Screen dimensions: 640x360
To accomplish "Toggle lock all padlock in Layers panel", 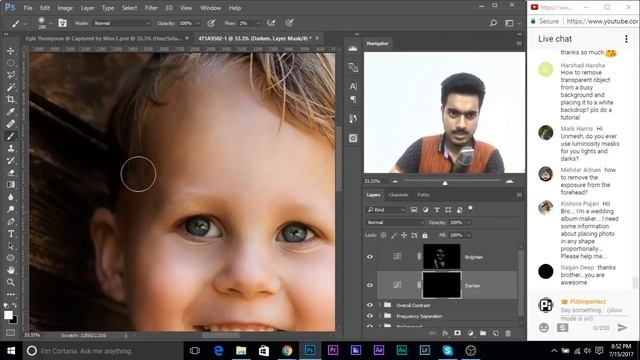I will (425, 236).
